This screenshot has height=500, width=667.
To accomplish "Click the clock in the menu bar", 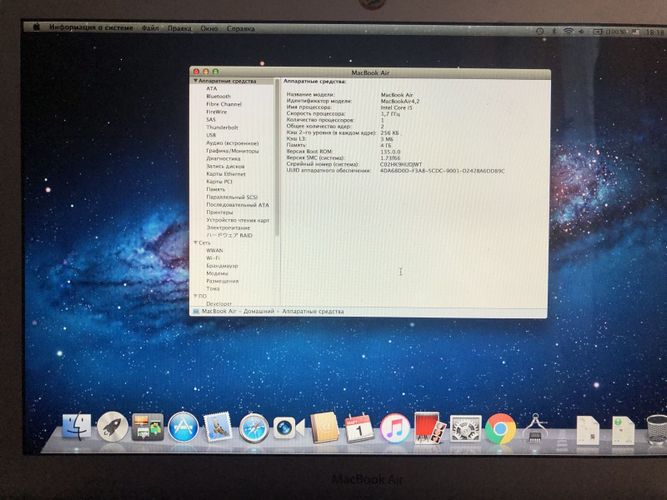I will pyautogui.click(x=655, y=32).
